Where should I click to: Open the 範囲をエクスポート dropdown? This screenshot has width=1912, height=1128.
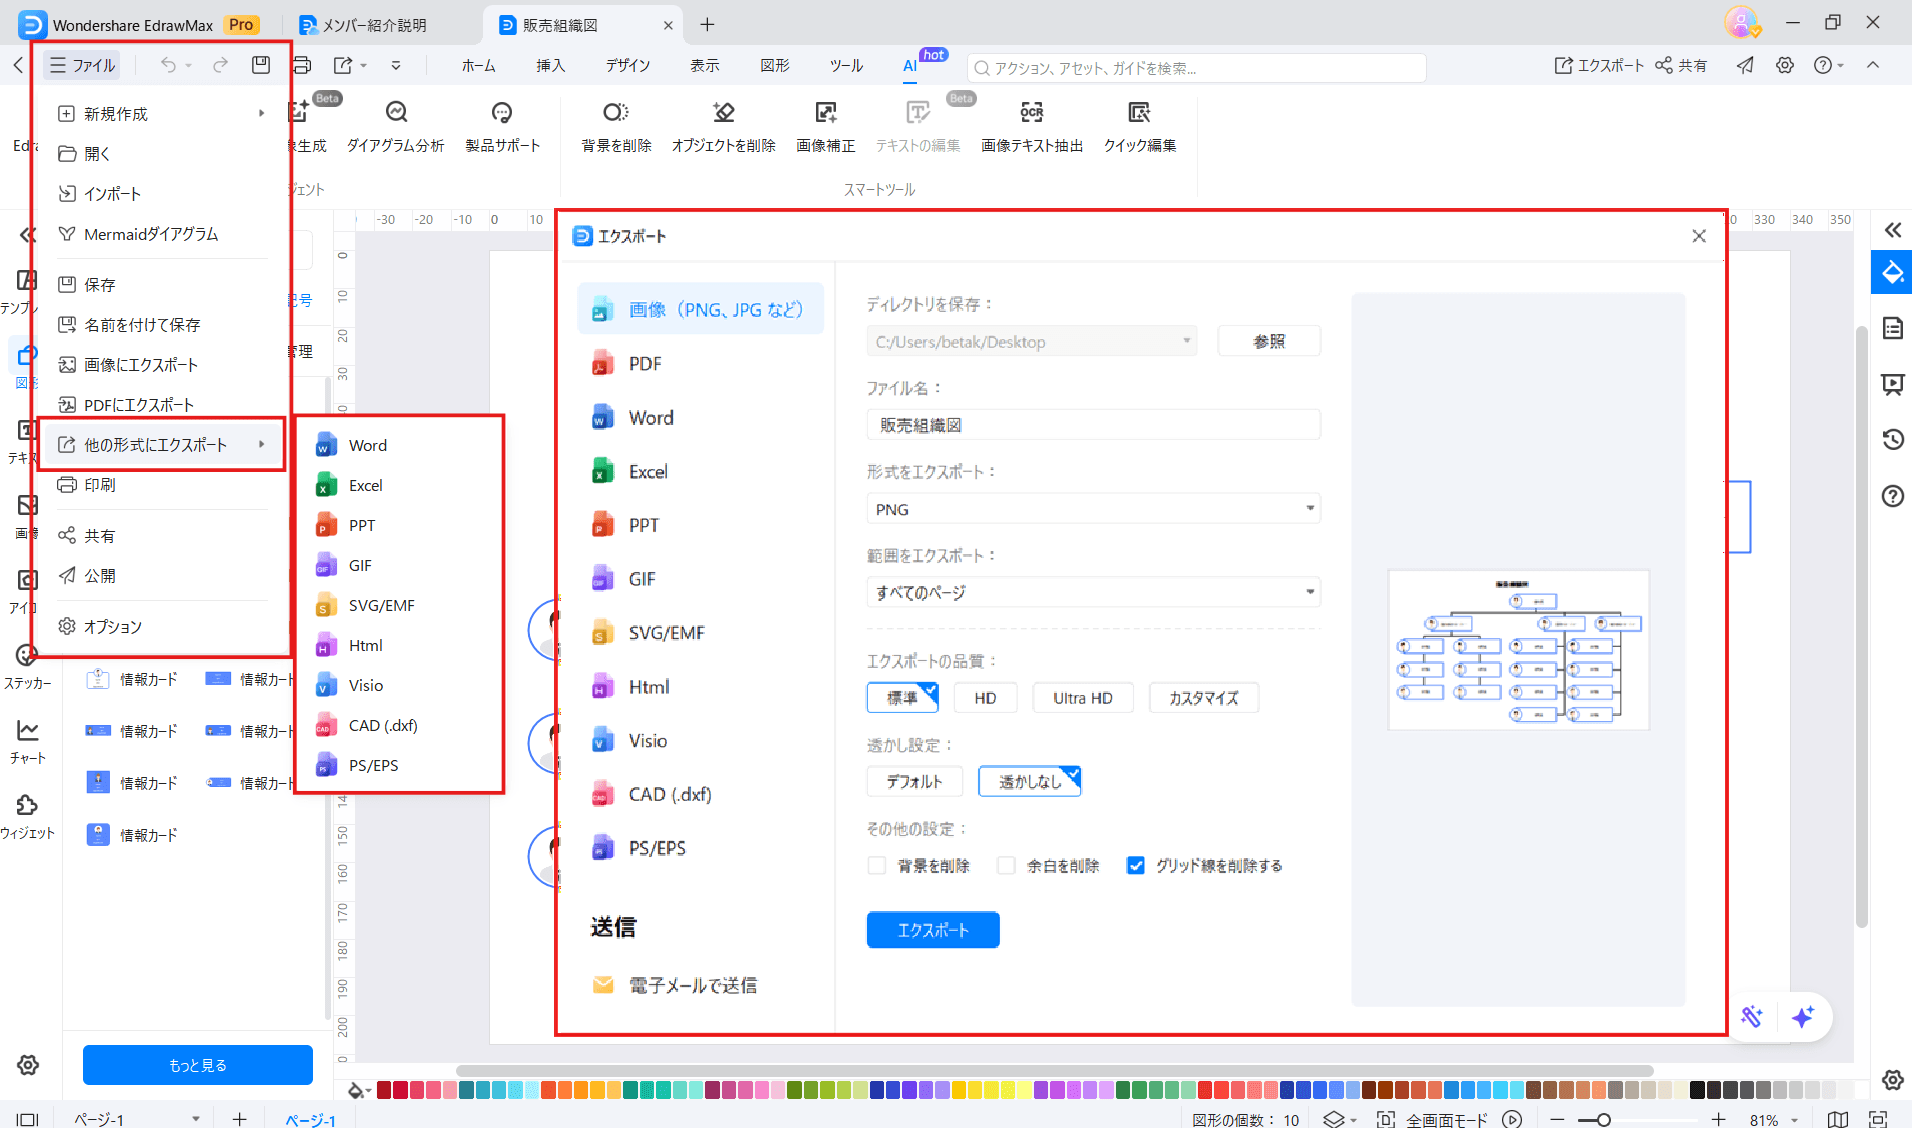click(1093, 592)
